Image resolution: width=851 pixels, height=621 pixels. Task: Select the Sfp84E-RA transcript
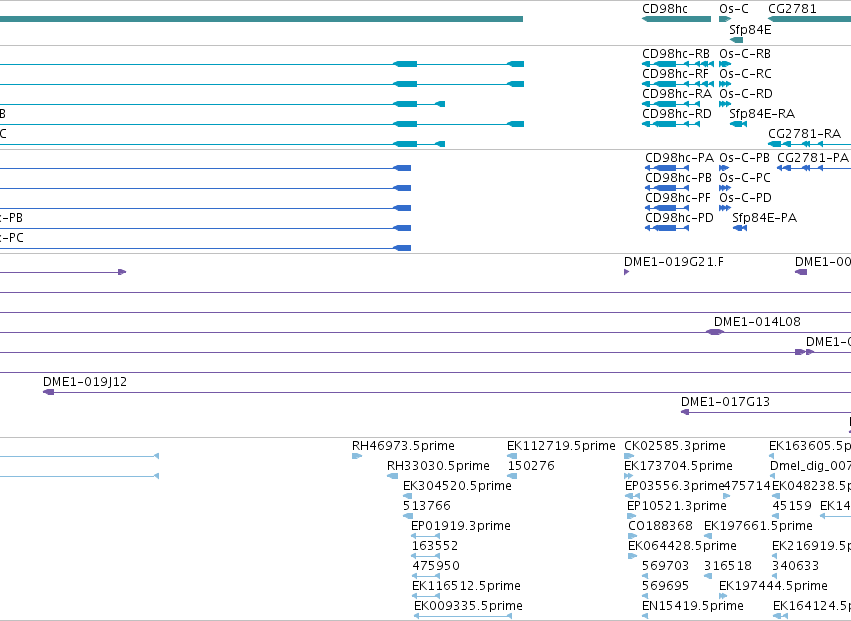click(x=739, y=124)
